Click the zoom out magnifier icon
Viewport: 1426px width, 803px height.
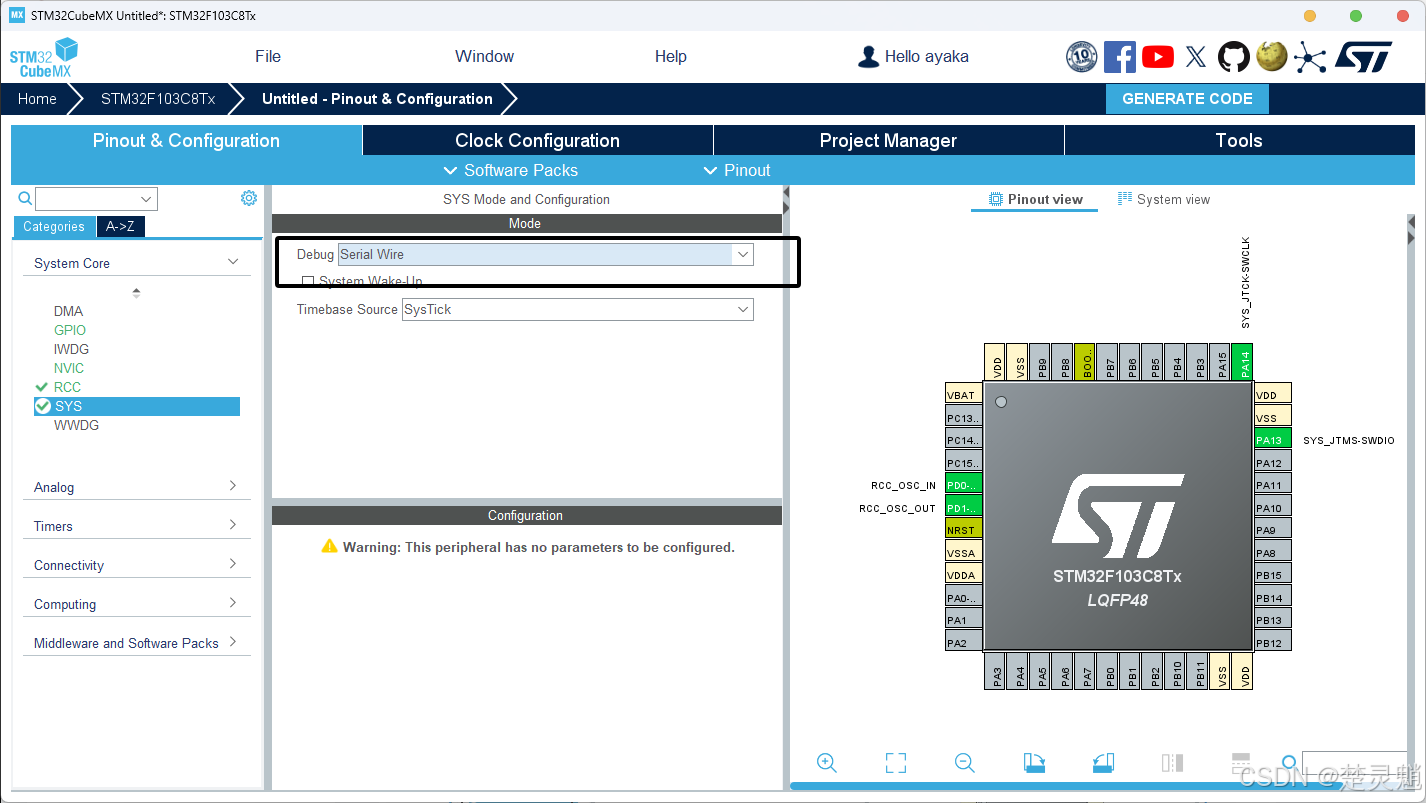(x=965, y=763)
